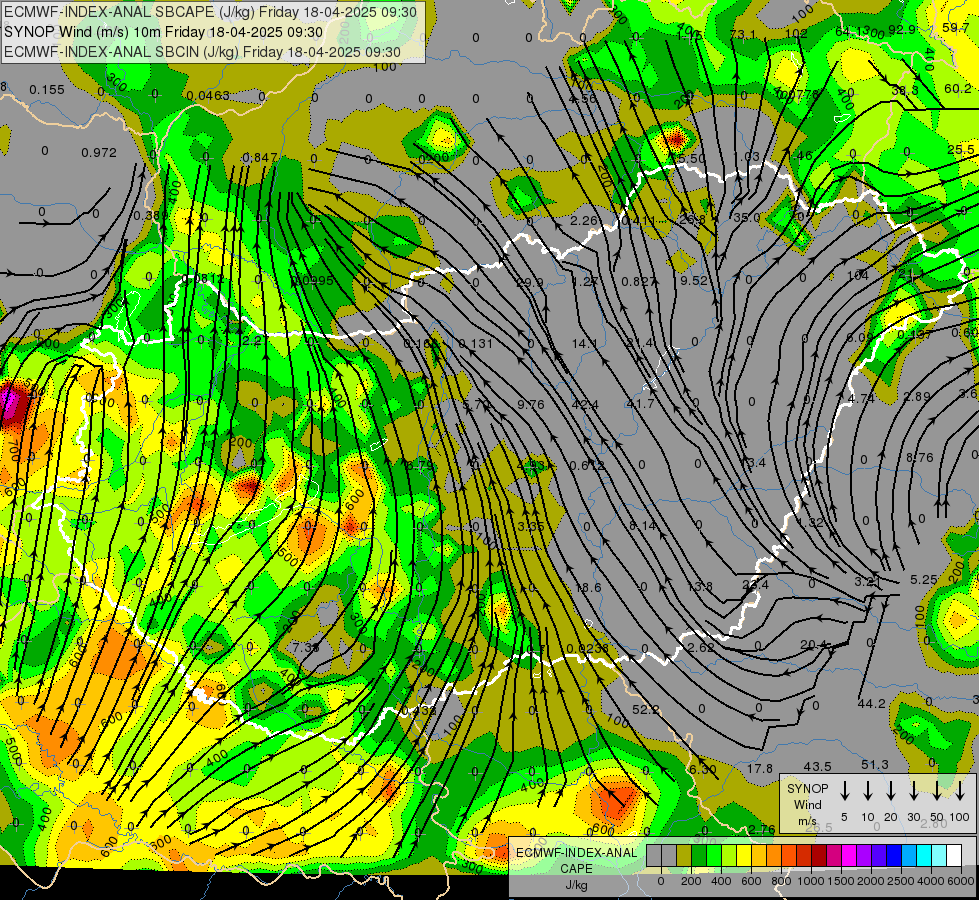Click the 10 m/s wind arrow in legend
The width and height of the screenshot is (979, 900).
pyautogui.click(x=868, y=791)
